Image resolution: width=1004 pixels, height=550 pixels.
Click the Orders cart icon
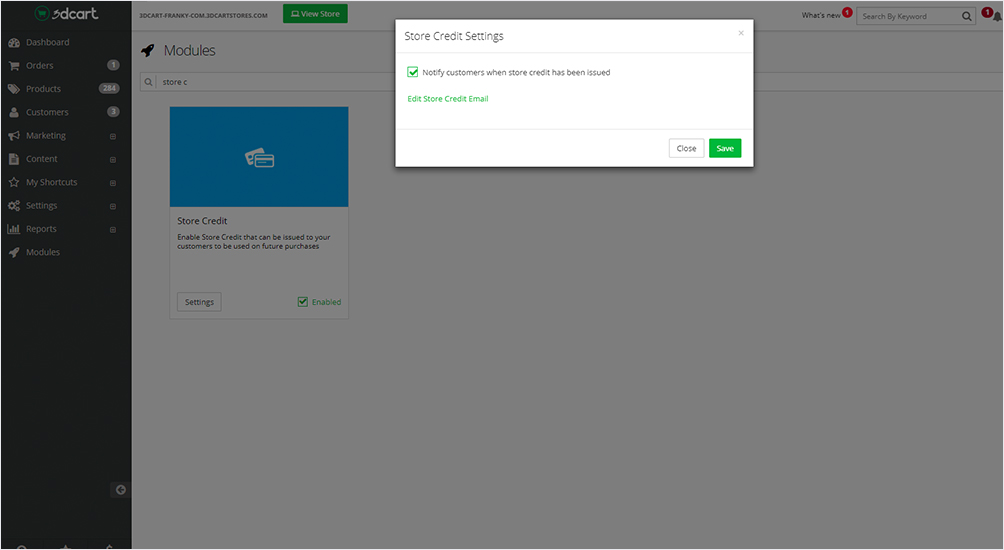(14, 66)
